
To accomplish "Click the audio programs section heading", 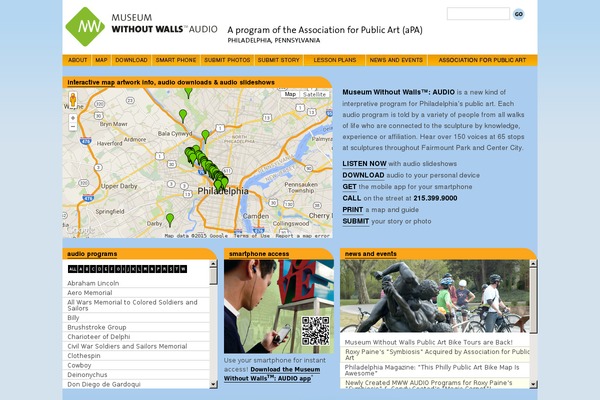I will pyautogui.click(x=92, y=254).
